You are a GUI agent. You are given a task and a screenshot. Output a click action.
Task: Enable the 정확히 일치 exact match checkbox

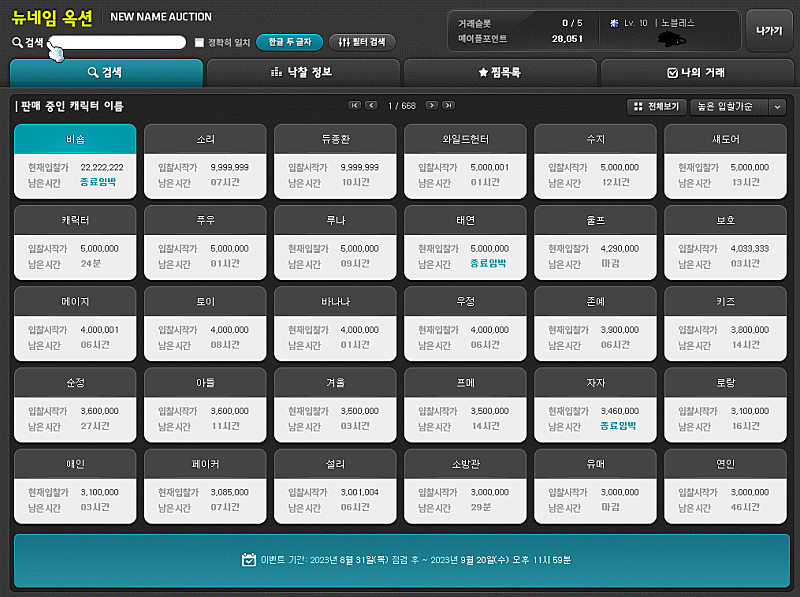(200, 43)
